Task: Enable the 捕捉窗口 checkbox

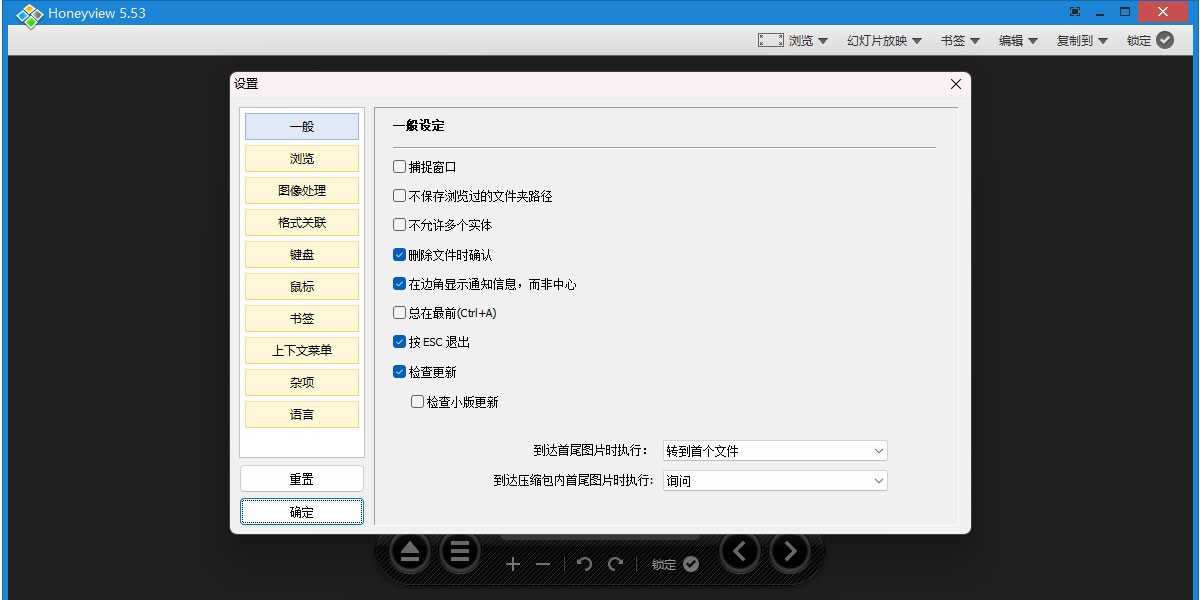Action: click(x=400, y=167)
